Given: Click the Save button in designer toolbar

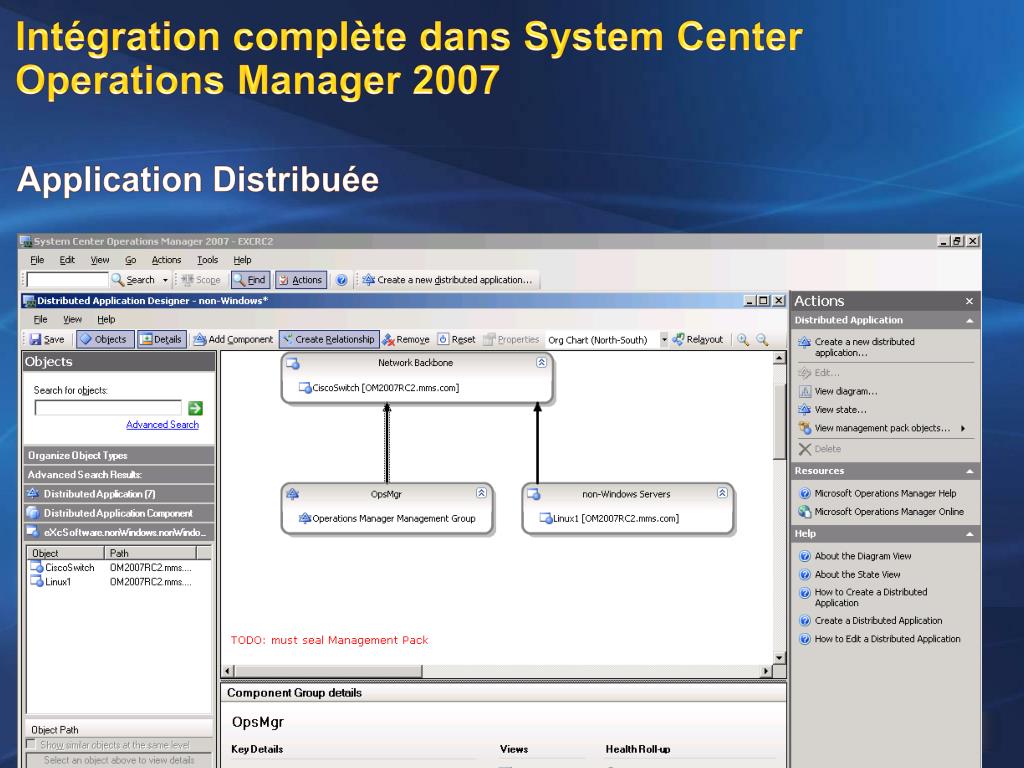Looking at the screenshot, I should 47,340.
